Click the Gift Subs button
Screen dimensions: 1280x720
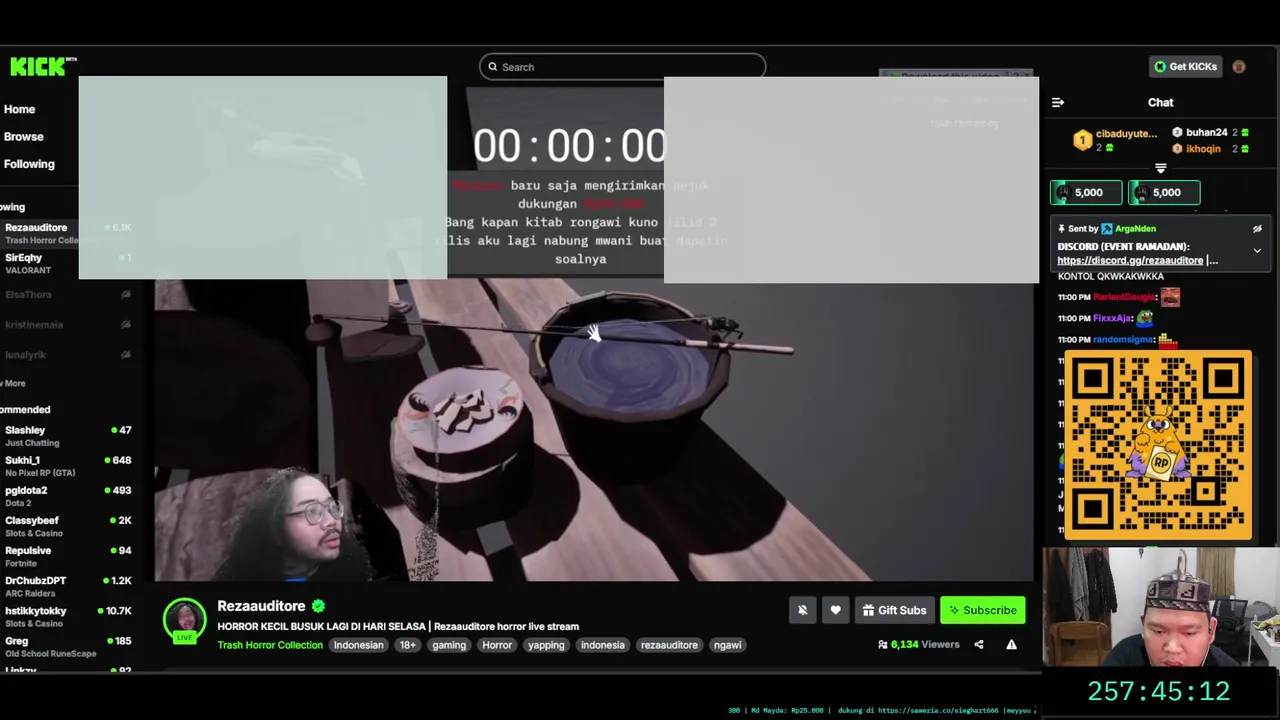[894, 610]
